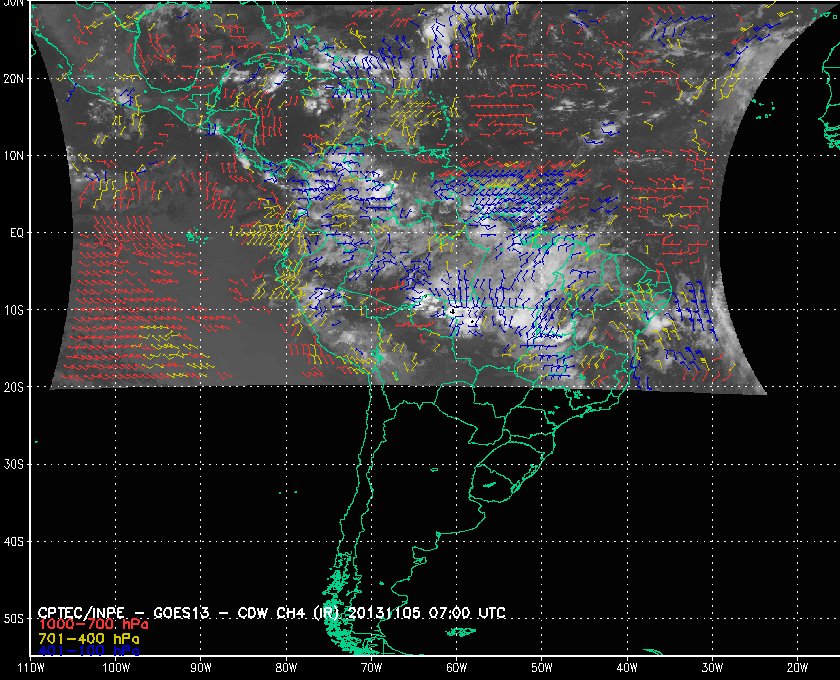Click the 60W longitude label
Screen dimensions: 840x680
pos(456,668)
